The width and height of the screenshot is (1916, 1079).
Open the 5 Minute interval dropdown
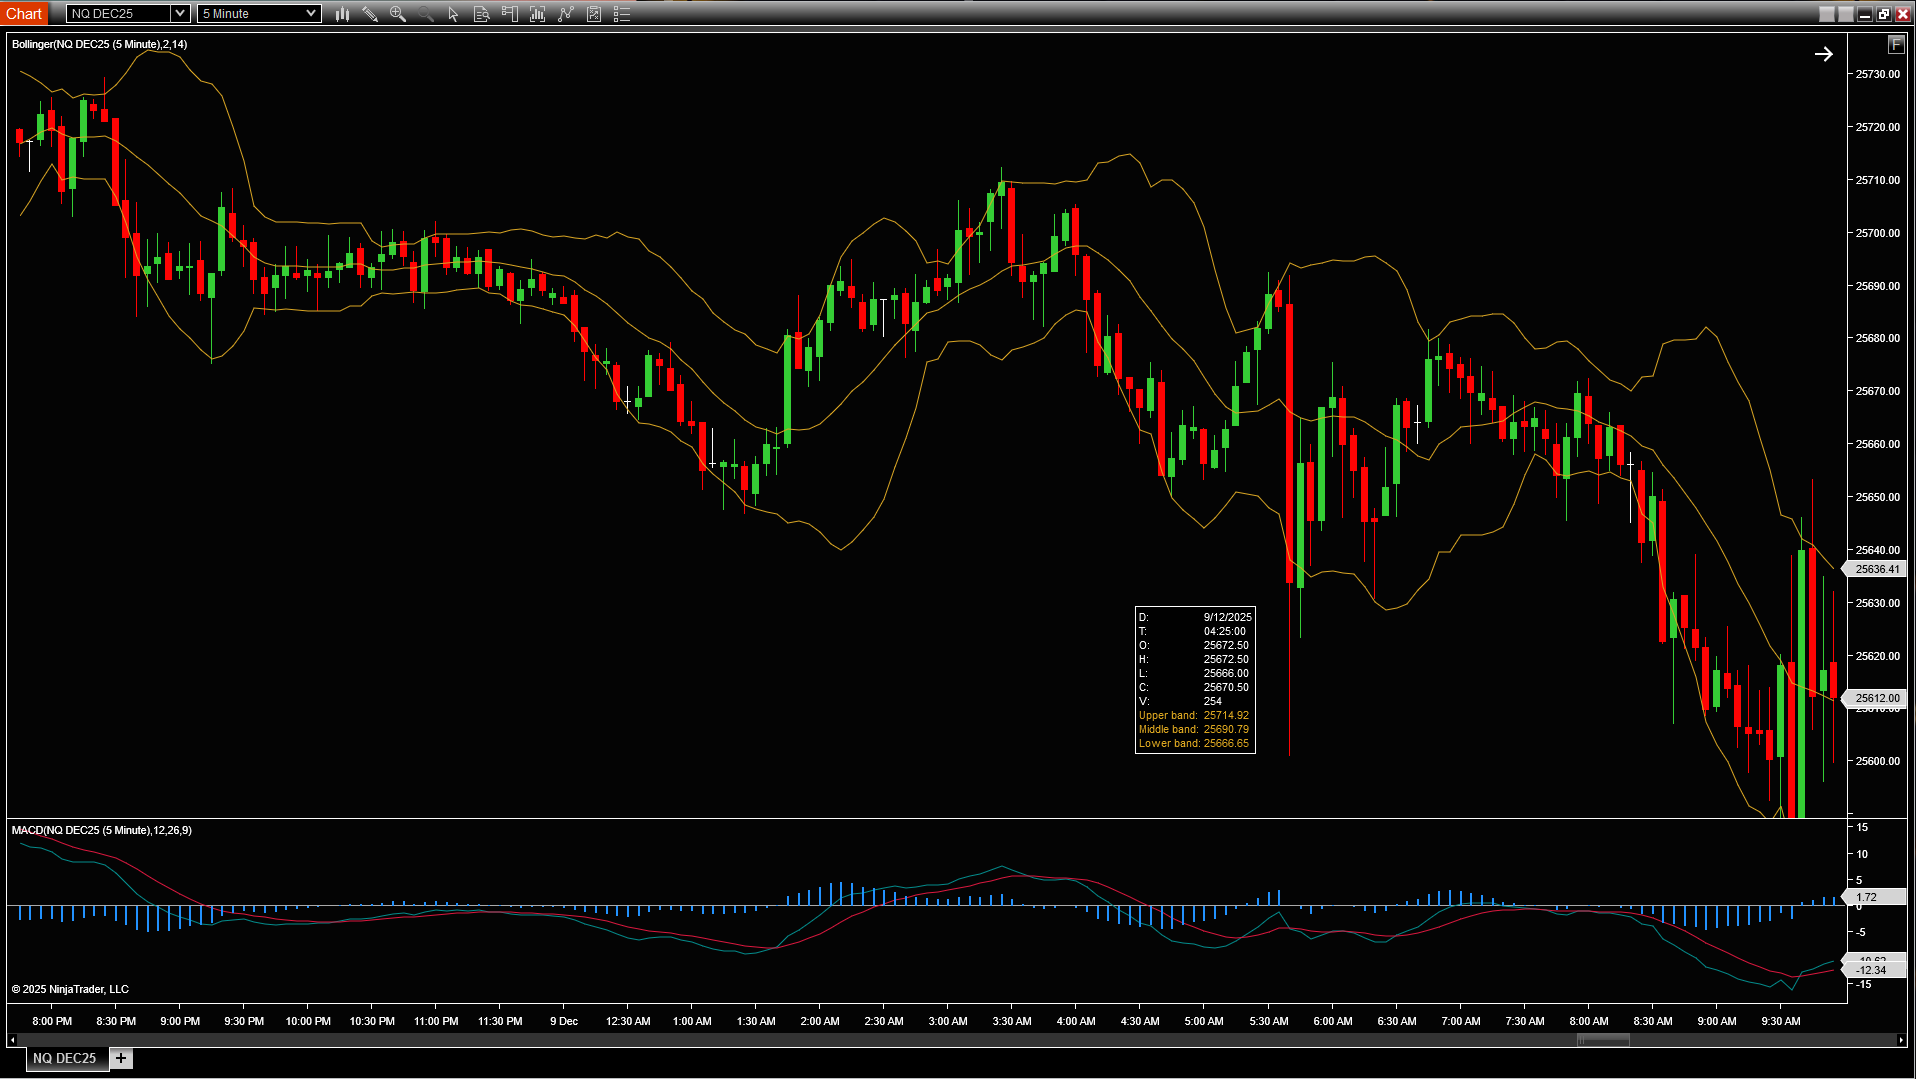311,14
